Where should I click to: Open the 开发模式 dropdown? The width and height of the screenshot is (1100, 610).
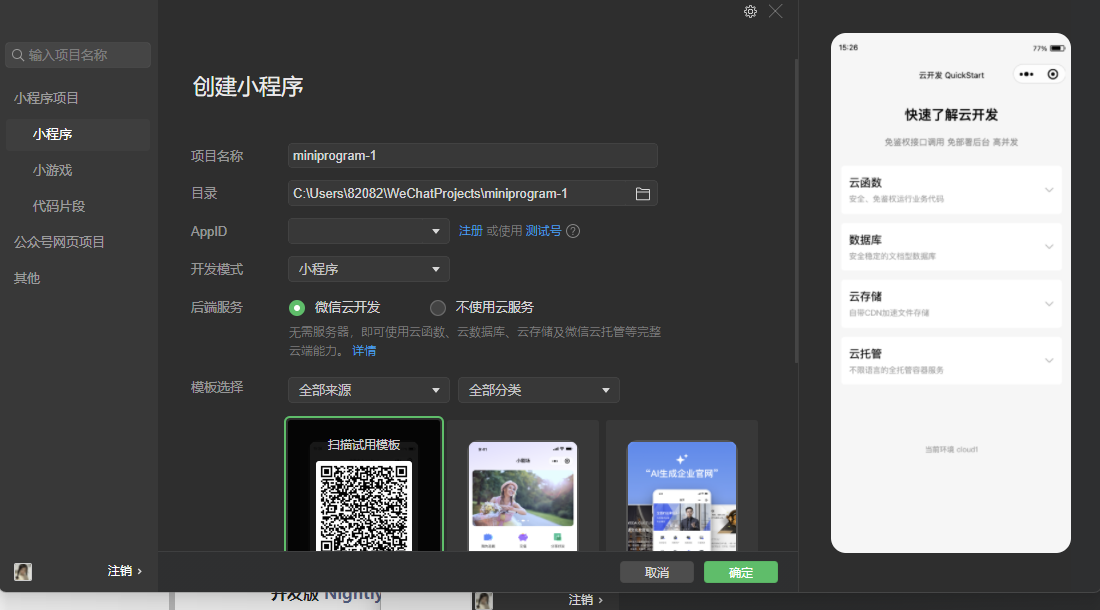pos(368,269)
